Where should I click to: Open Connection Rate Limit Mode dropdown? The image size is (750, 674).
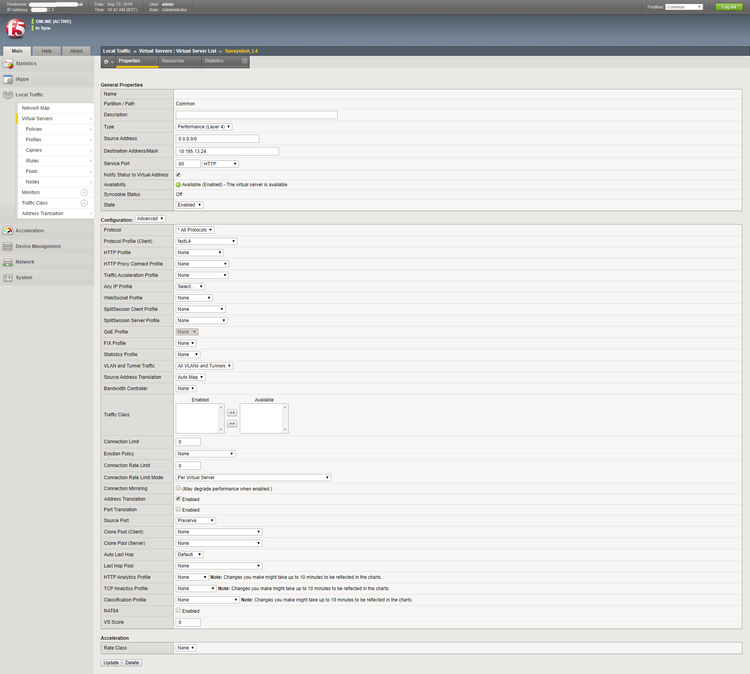254,477
